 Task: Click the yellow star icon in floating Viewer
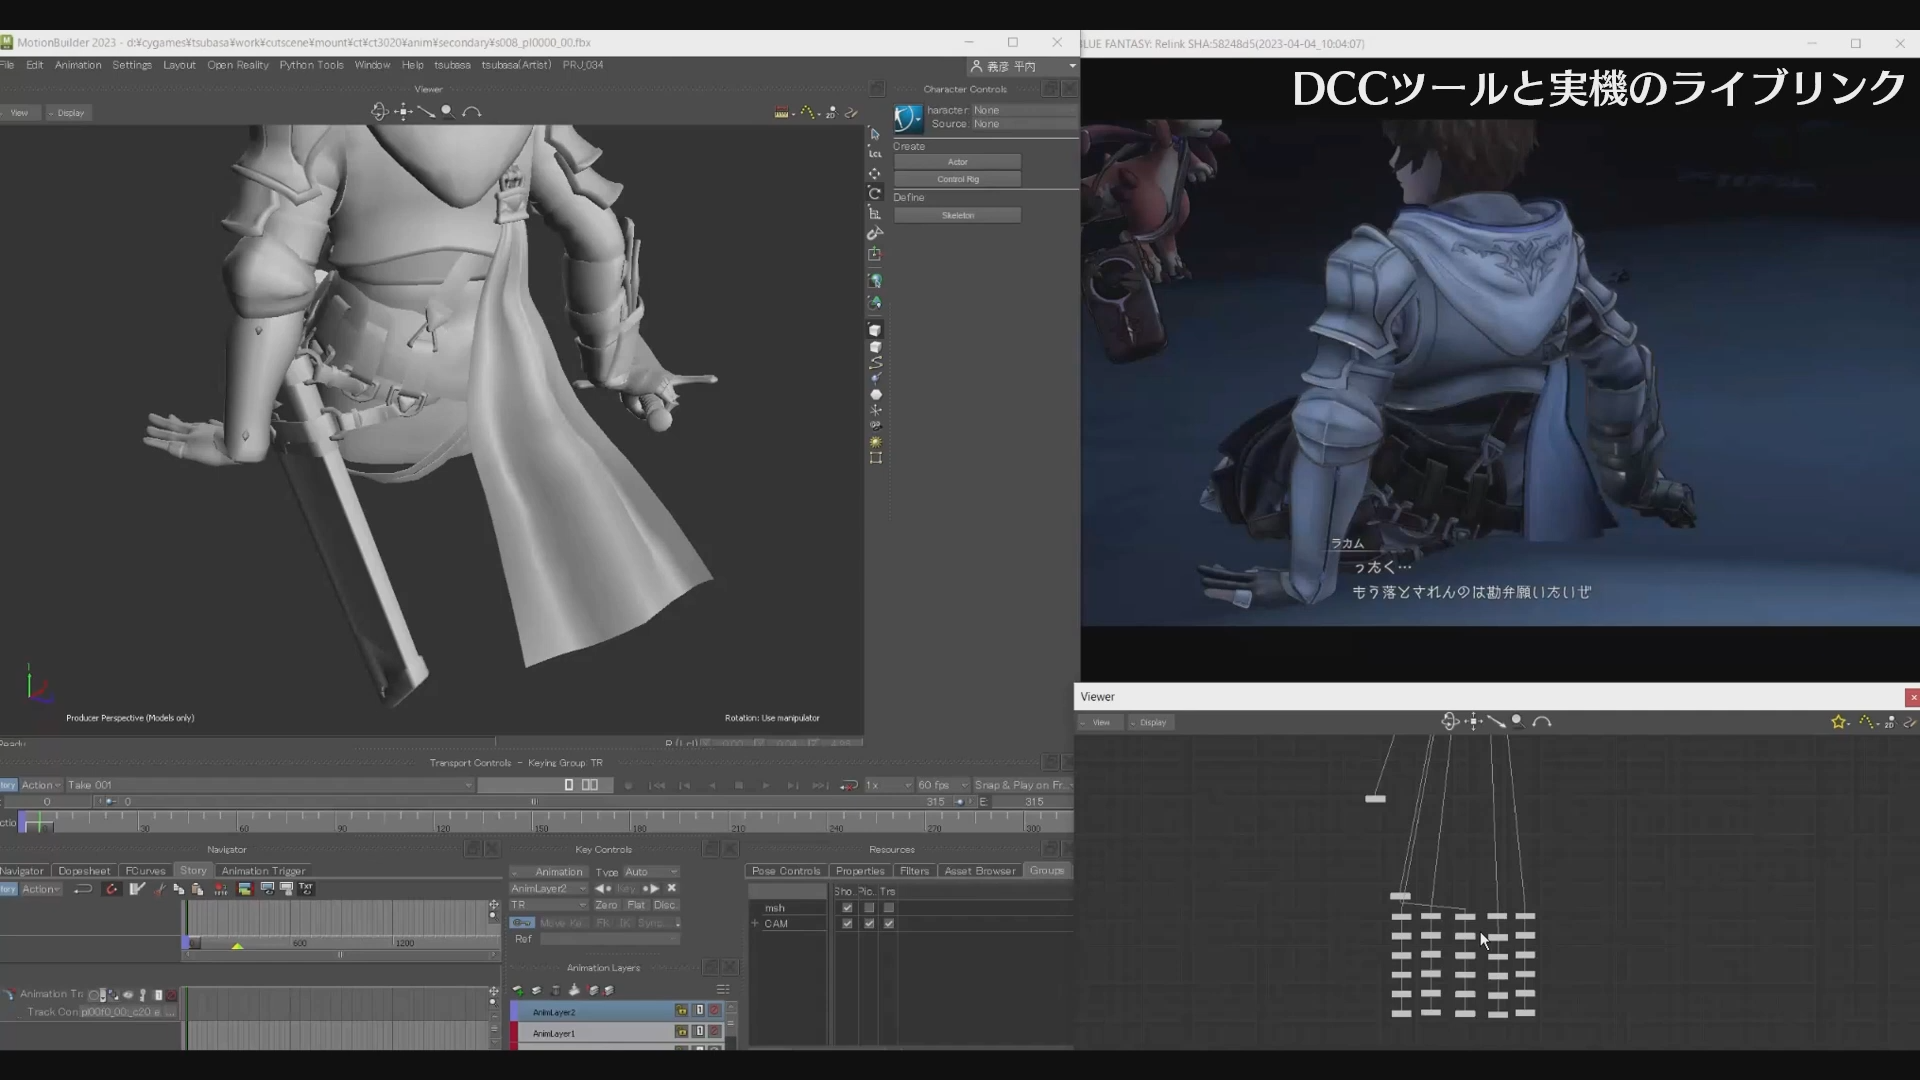pyautogui.click(x=1838, y=722)
